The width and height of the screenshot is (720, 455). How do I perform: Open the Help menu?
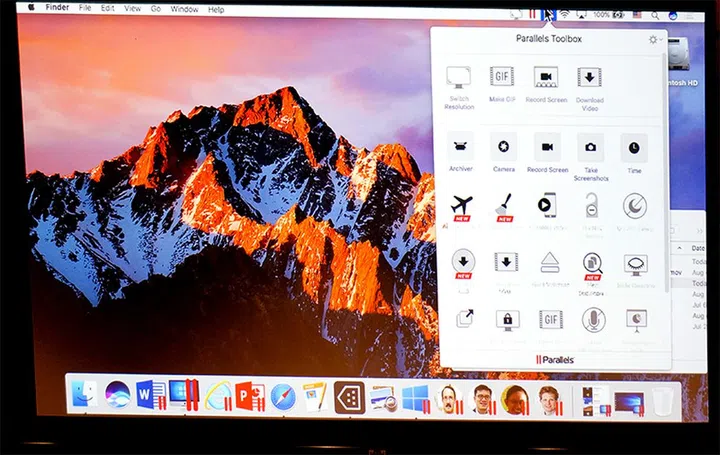216,10
